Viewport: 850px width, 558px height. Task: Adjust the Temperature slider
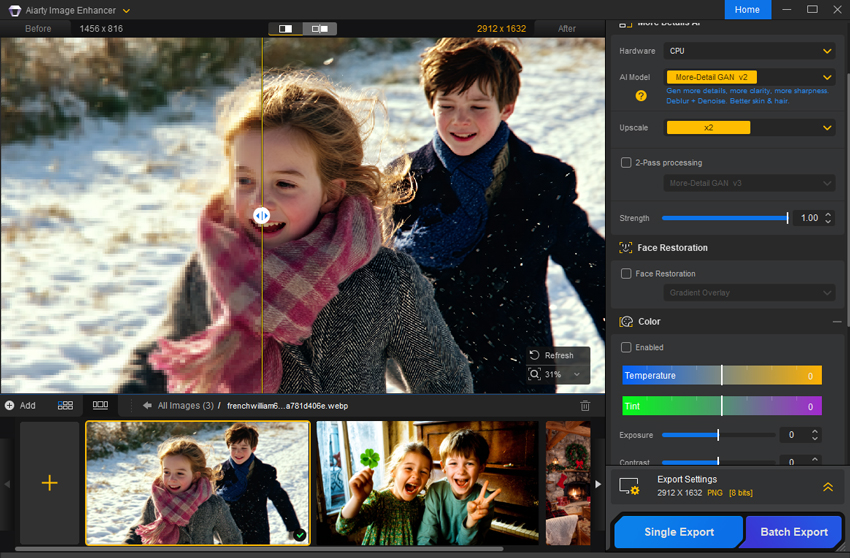[722, 375]
